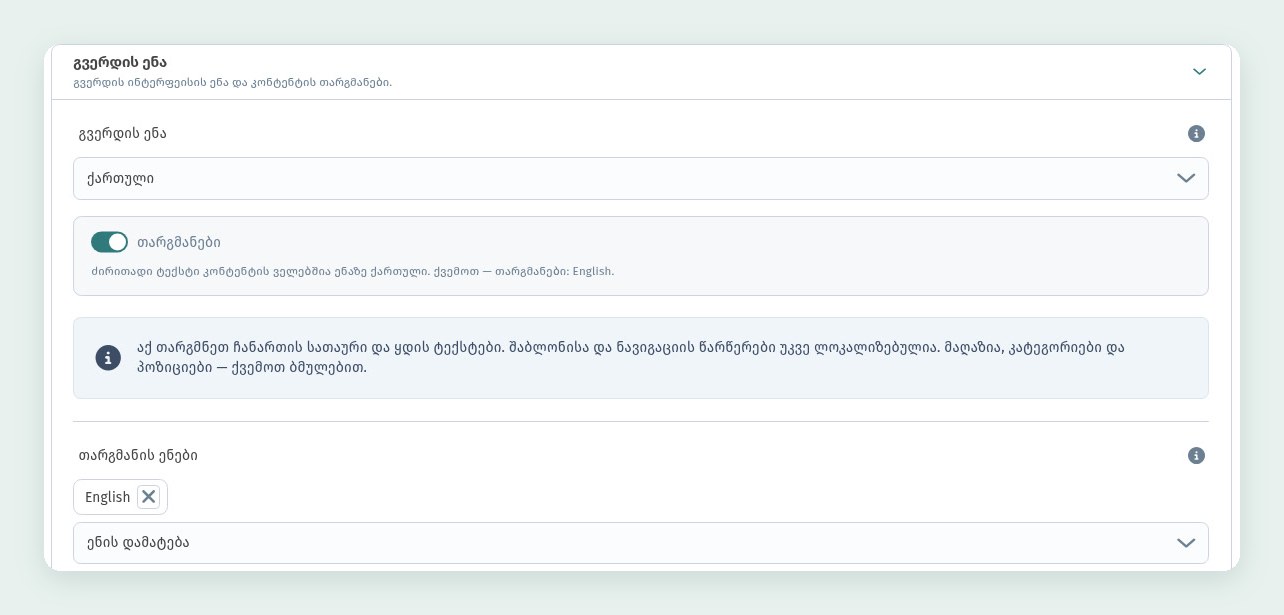Collapse the გვერდის ენა section chevron
The image size is (1284, 615).
point(1199,71)
